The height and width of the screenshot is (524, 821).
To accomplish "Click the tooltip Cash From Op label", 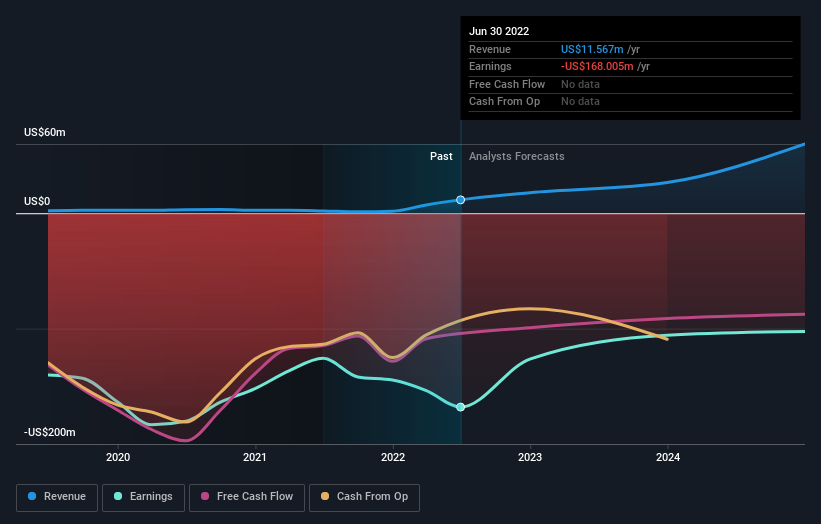I will tap(504, 102).
